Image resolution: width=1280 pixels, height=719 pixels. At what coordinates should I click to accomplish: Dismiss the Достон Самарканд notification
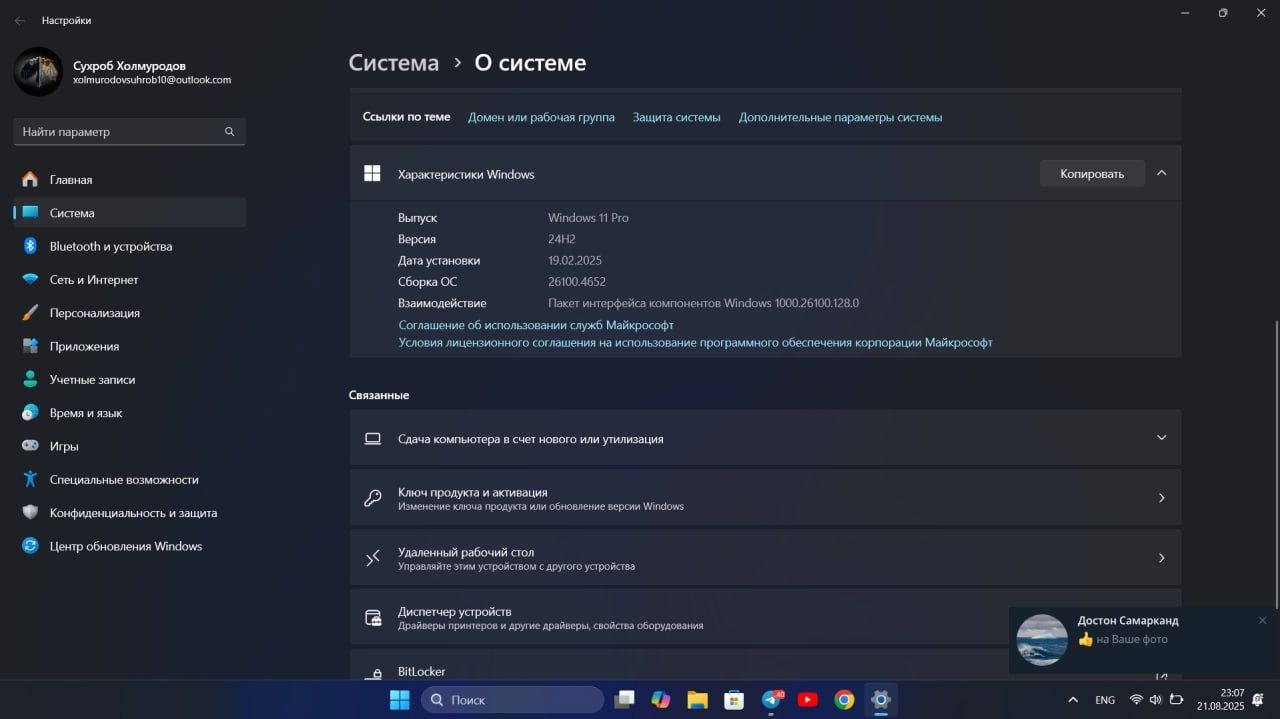click(x=1262, y=620)
